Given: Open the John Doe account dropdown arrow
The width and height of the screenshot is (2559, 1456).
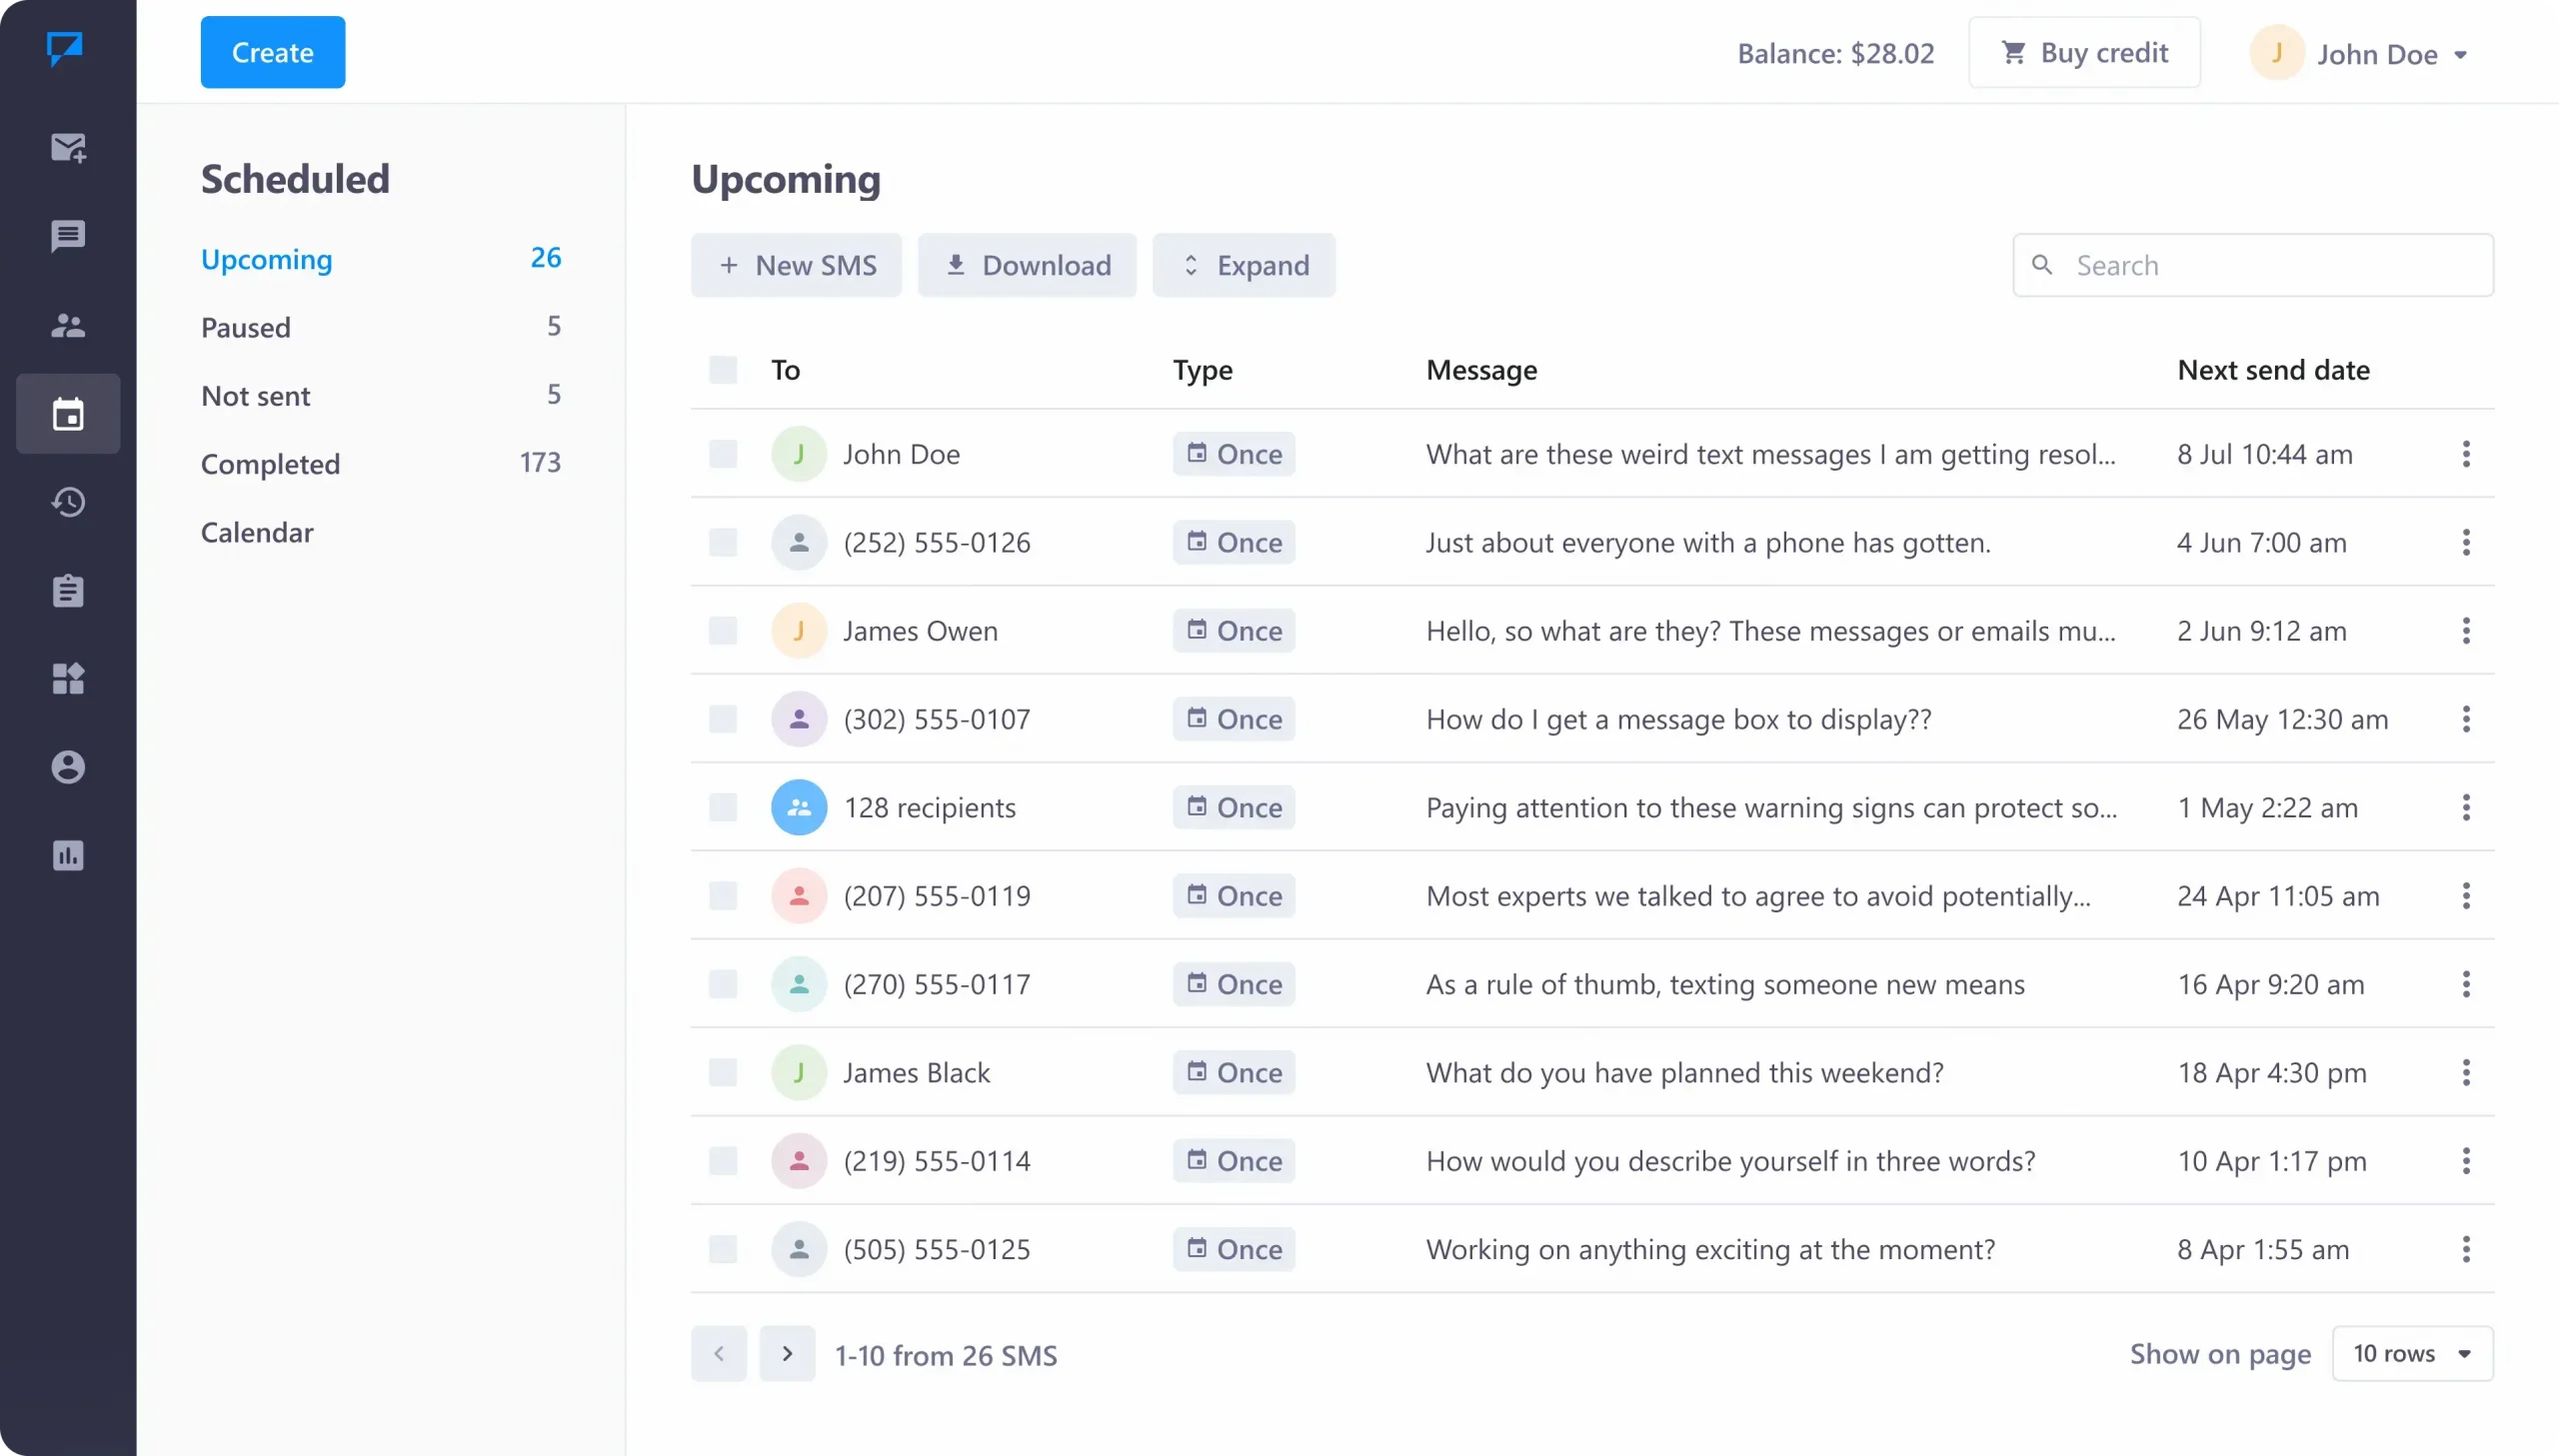Looking at the screenshot, I should [2461, 55].
